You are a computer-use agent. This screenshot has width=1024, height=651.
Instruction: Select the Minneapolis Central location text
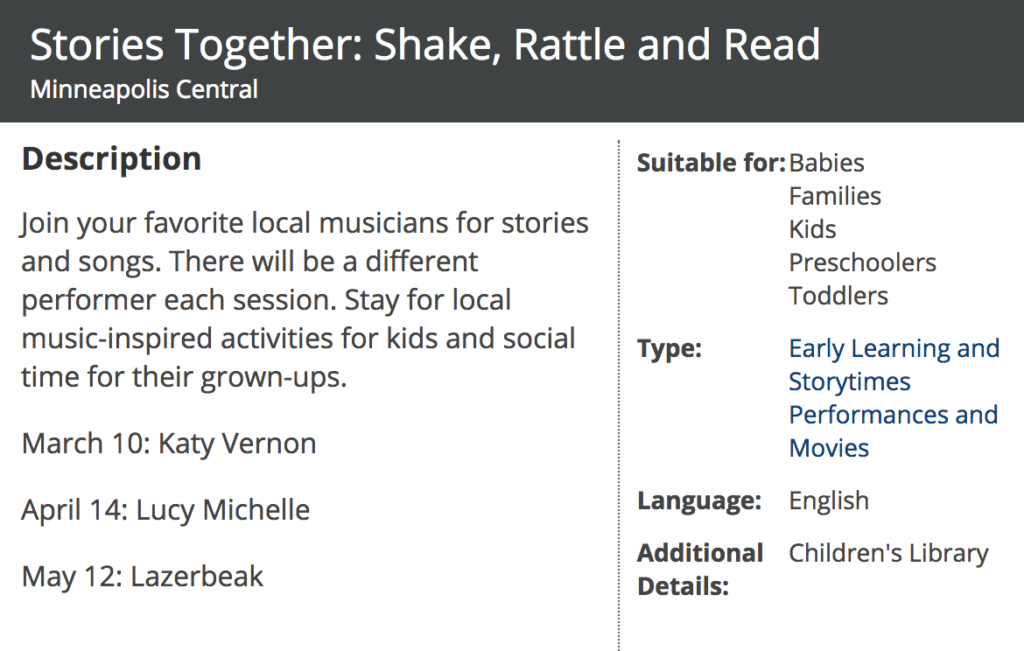(x=144, y=89)
